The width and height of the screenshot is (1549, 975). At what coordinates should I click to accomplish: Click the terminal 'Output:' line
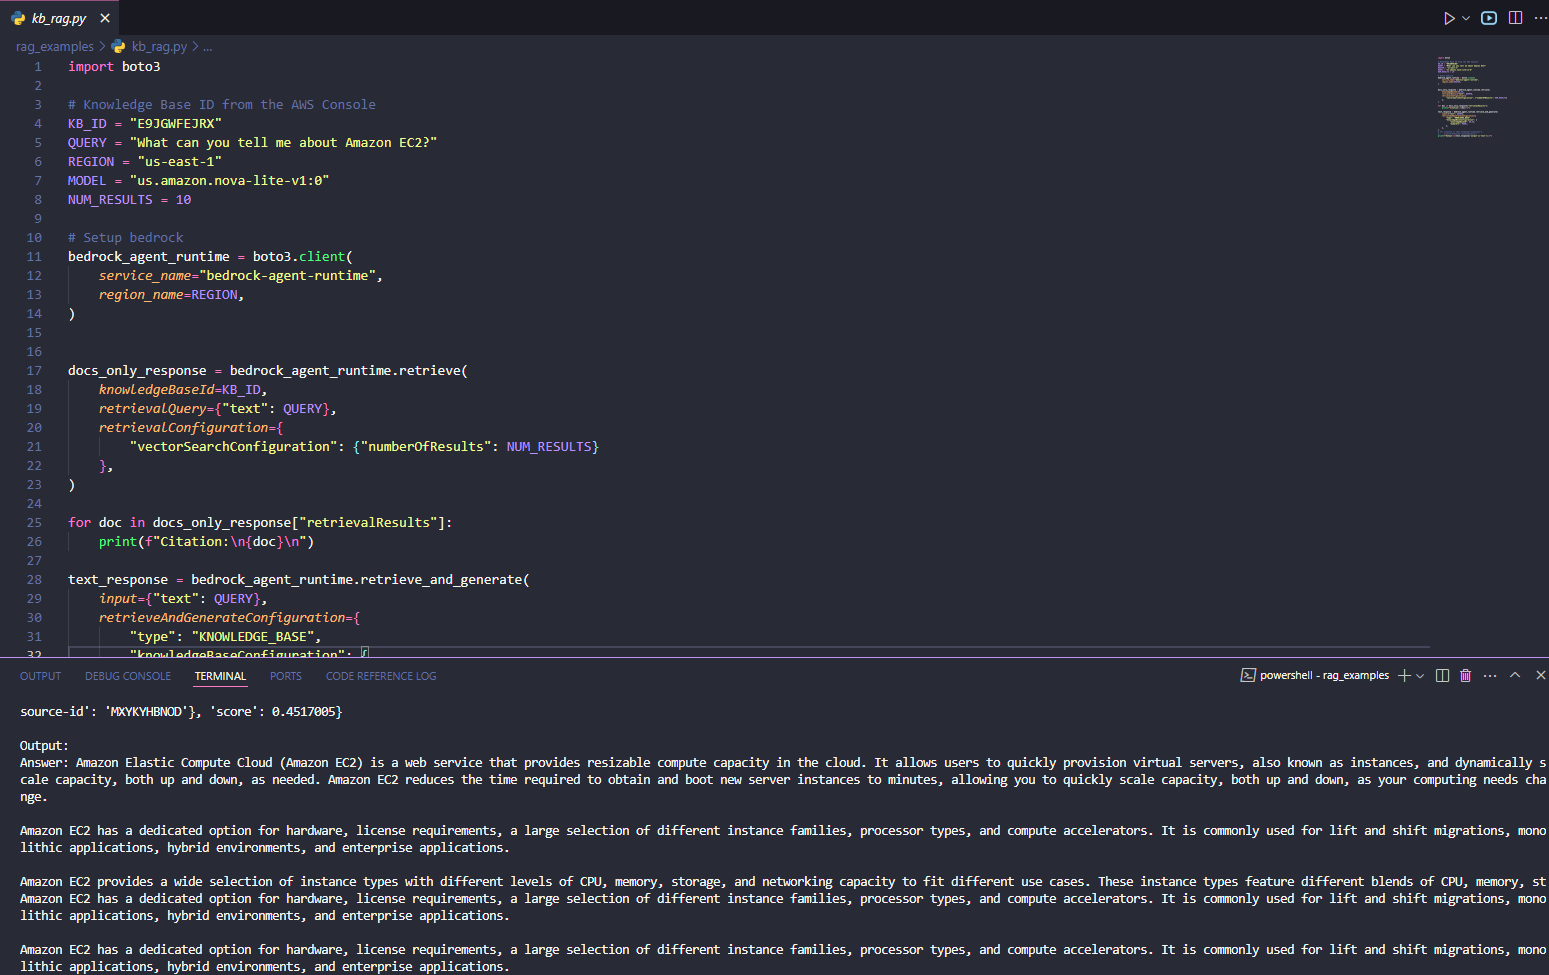pyautogui.click(x=44, y=745)
